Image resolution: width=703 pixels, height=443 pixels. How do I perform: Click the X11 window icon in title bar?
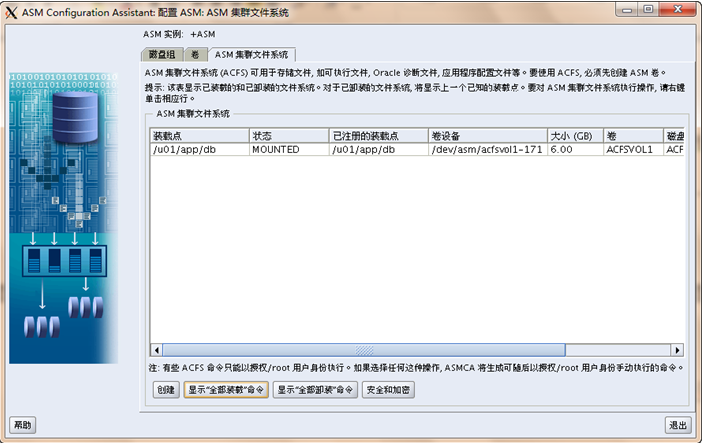pyautogui.click(x=11, y=13)
